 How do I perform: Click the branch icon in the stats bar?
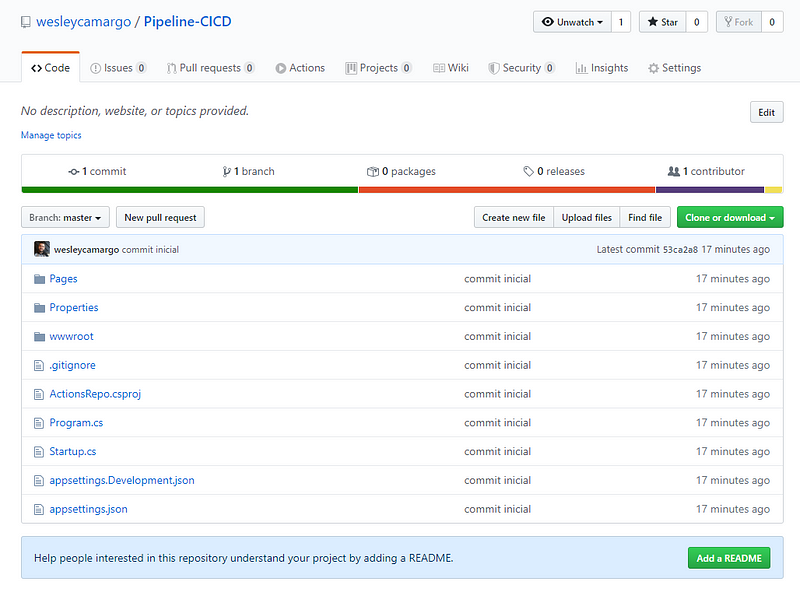click(227, 172)
